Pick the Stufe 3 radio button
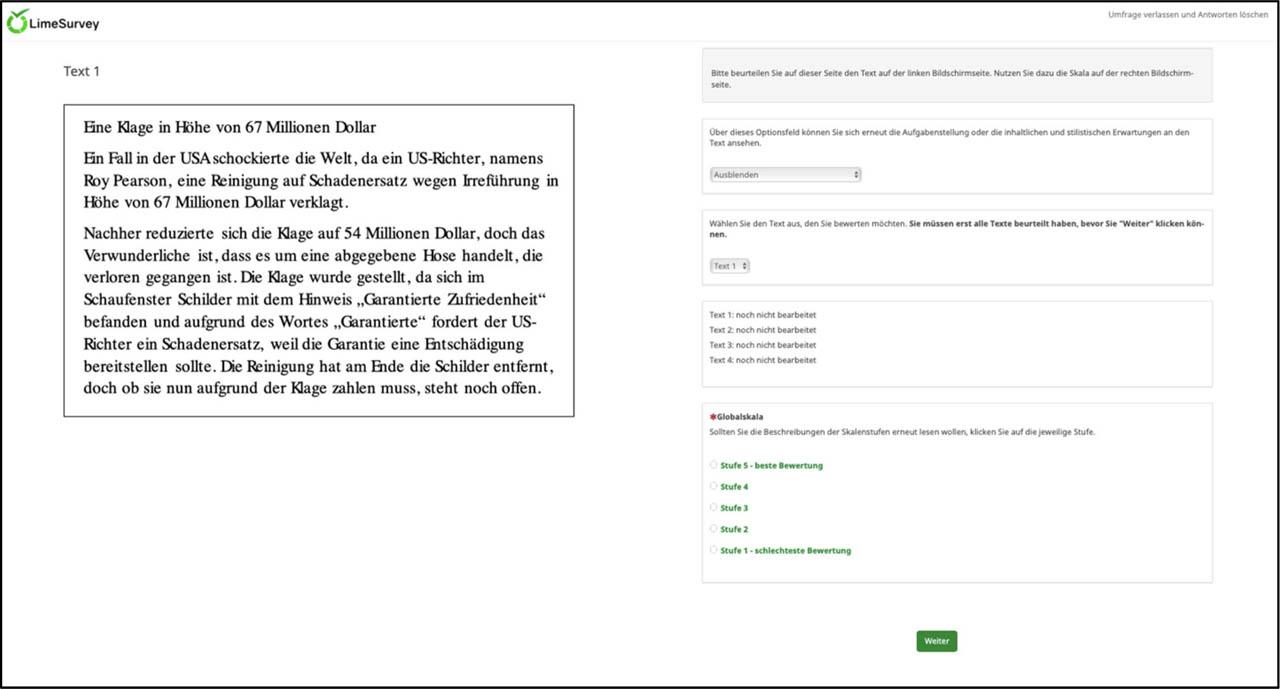Screen dimensions: 1280x689 click(x=713, y=508)
